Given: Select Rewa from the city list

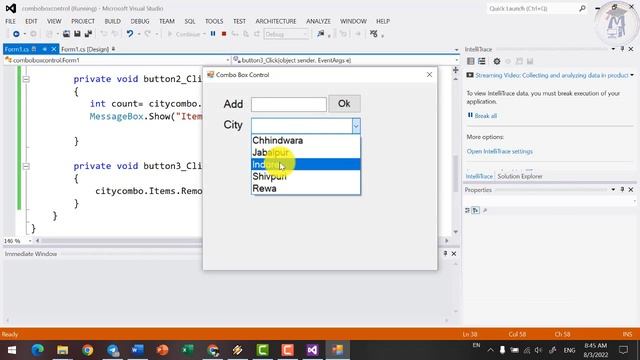Looking at the screenshot, I should (306, 188).
